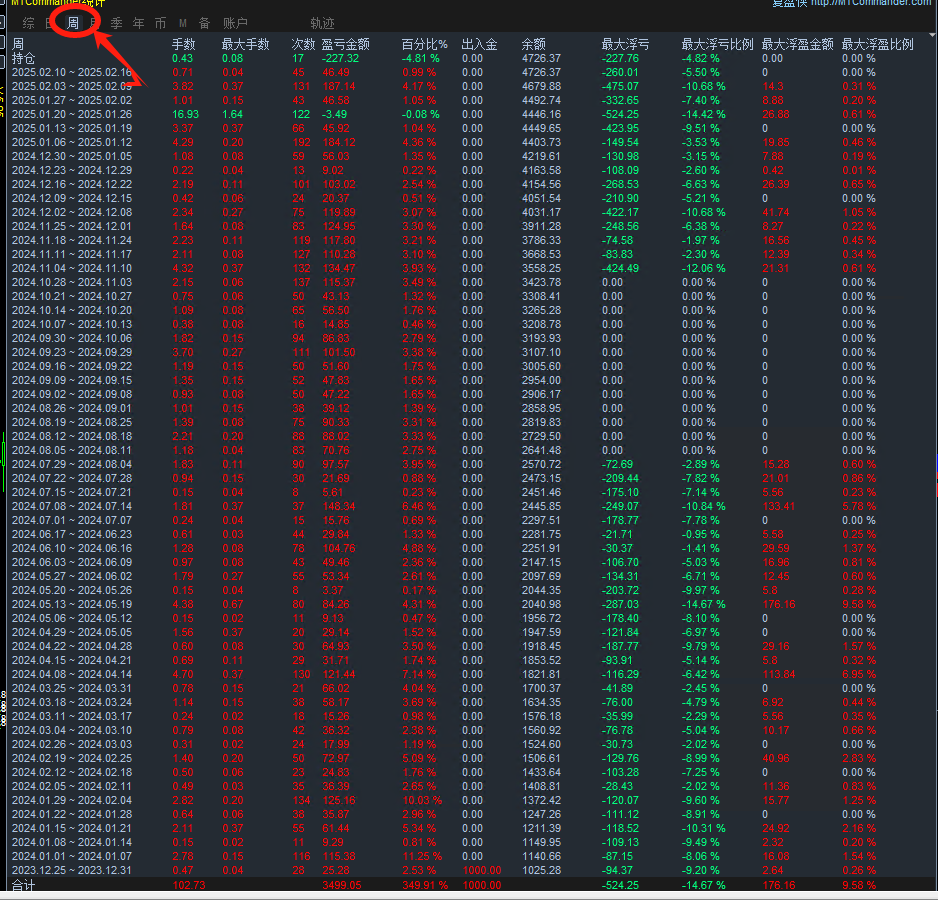
Task: Click the 手数 column header
Action: pyautogui.click(x=184, y=44)
